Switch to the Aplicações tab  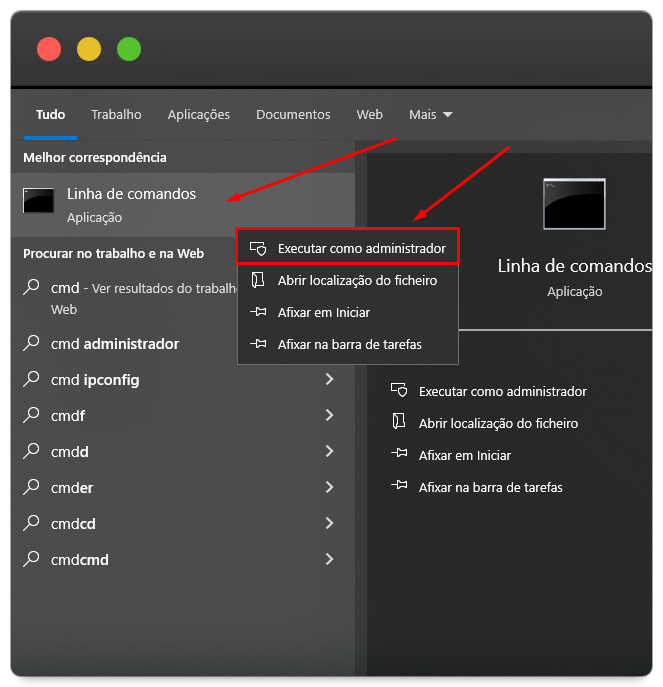pyautogui.click(x=199, y=115)
